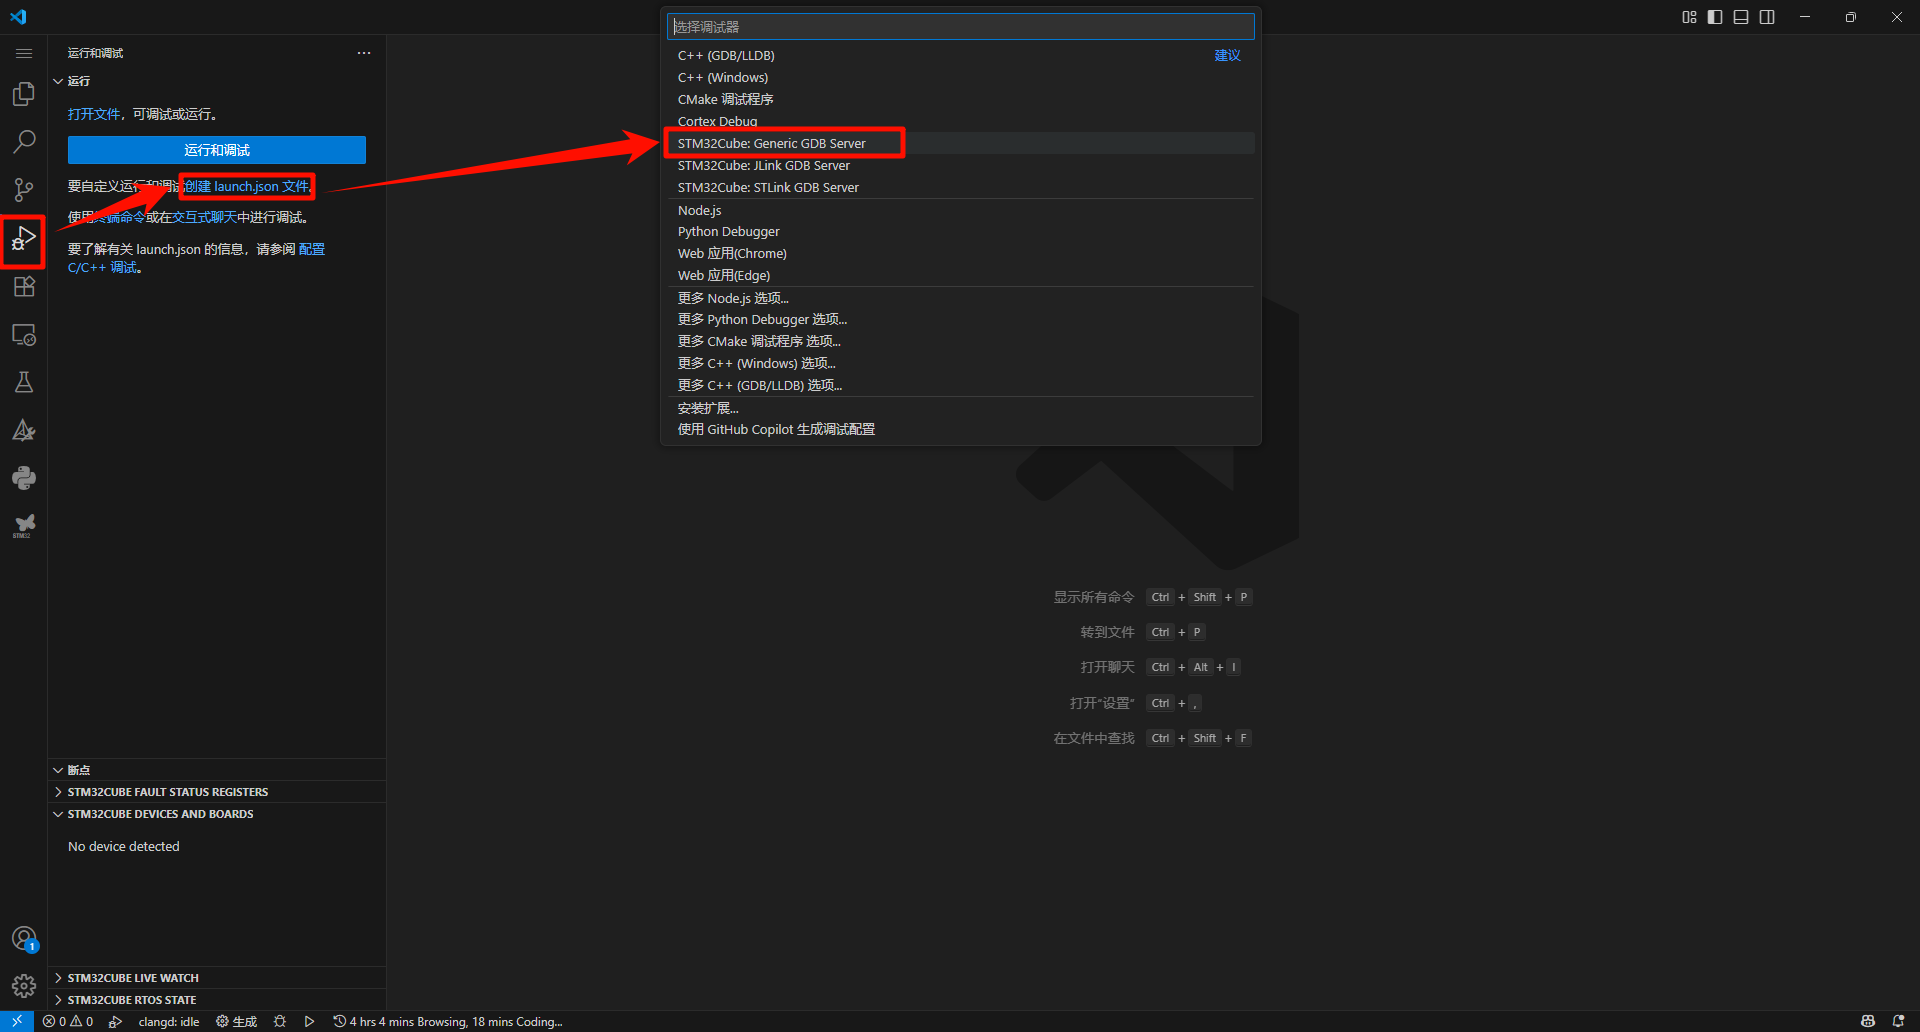1920x1032 pixels.
Task: Expand STM32CUBE LIVE WATCH section
Action: [217, 978]
